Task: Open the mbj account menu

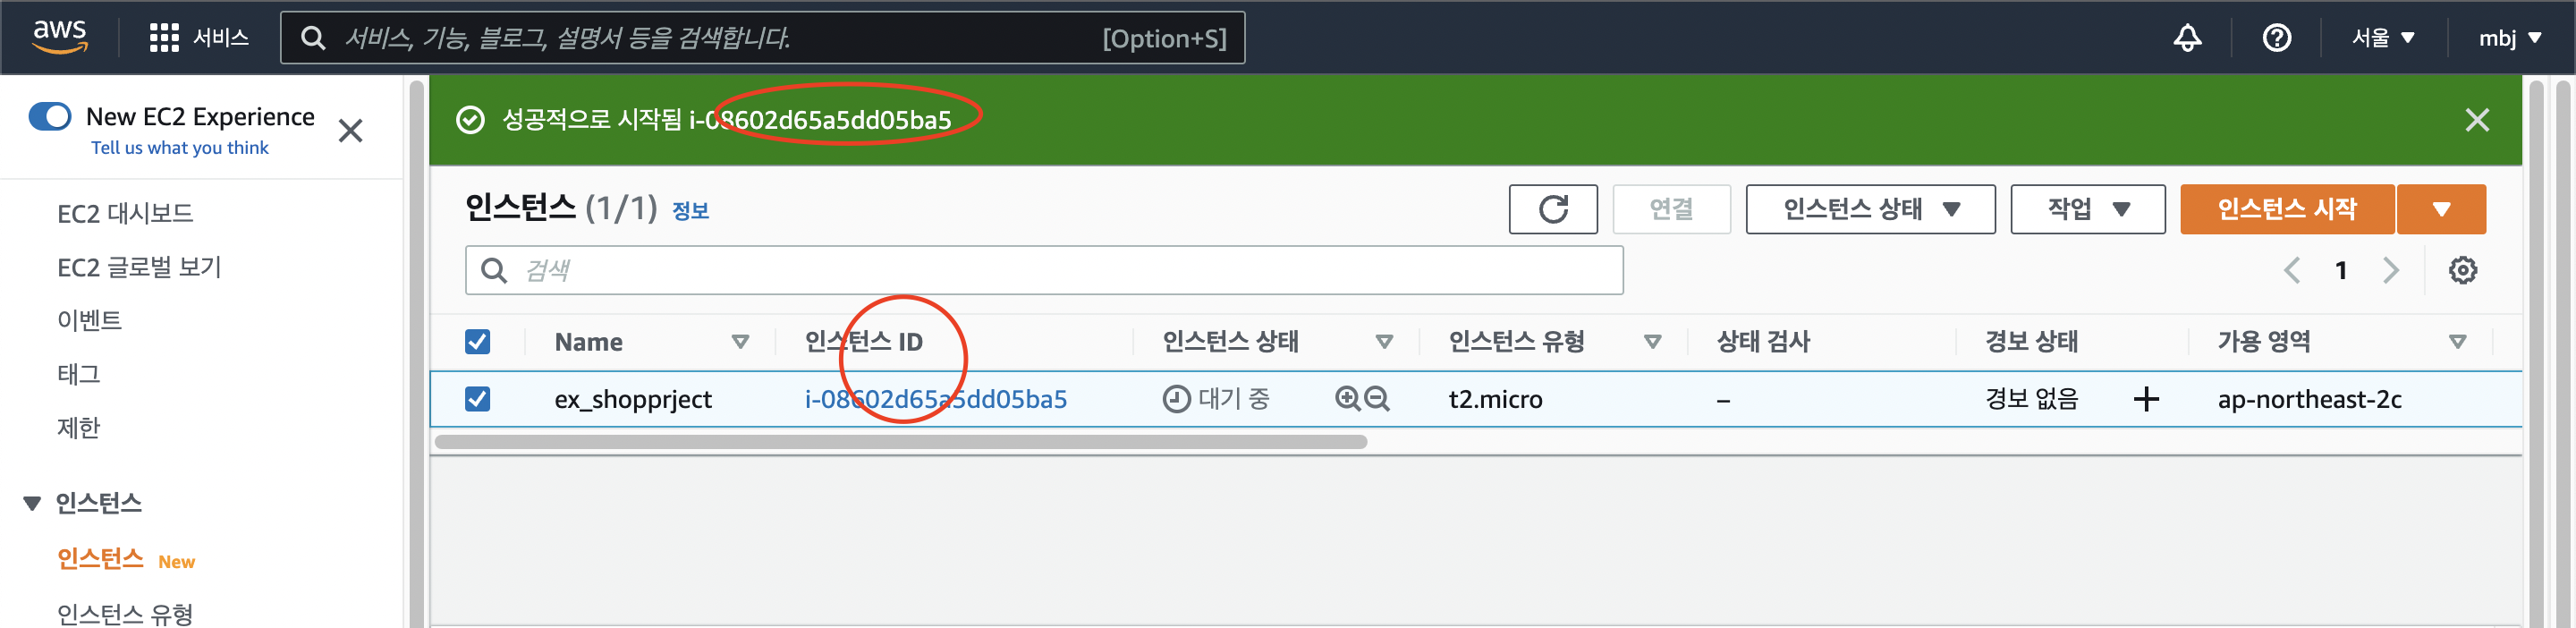Action: pyautogui.click(x=2509, y=38)
